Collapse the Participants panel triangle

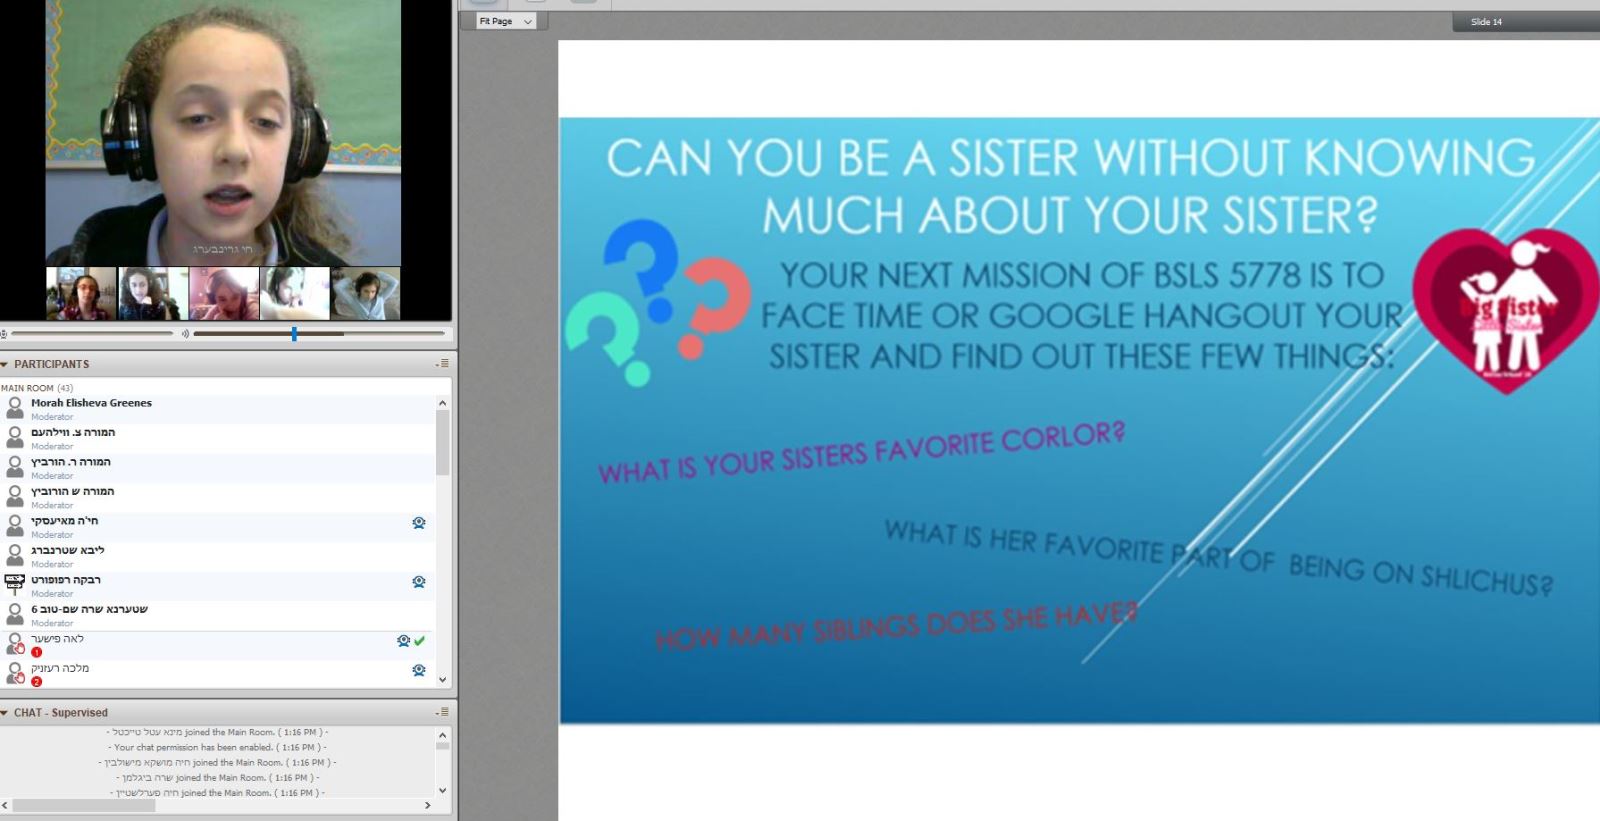(x=5, y=364)
